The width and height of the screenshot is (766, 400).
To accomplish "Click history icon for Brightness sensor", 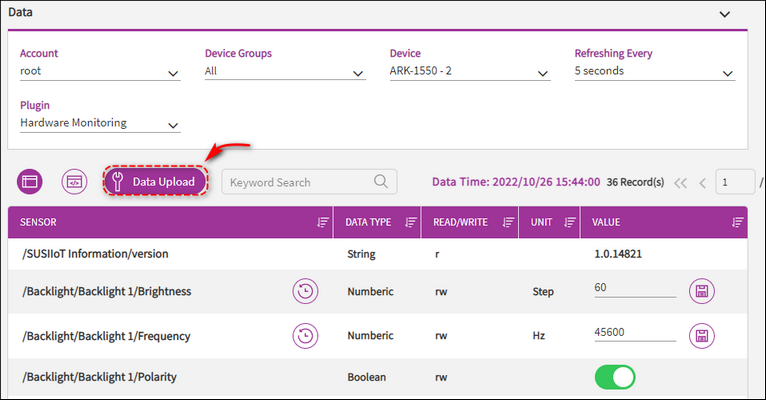I will coord(304,291).
